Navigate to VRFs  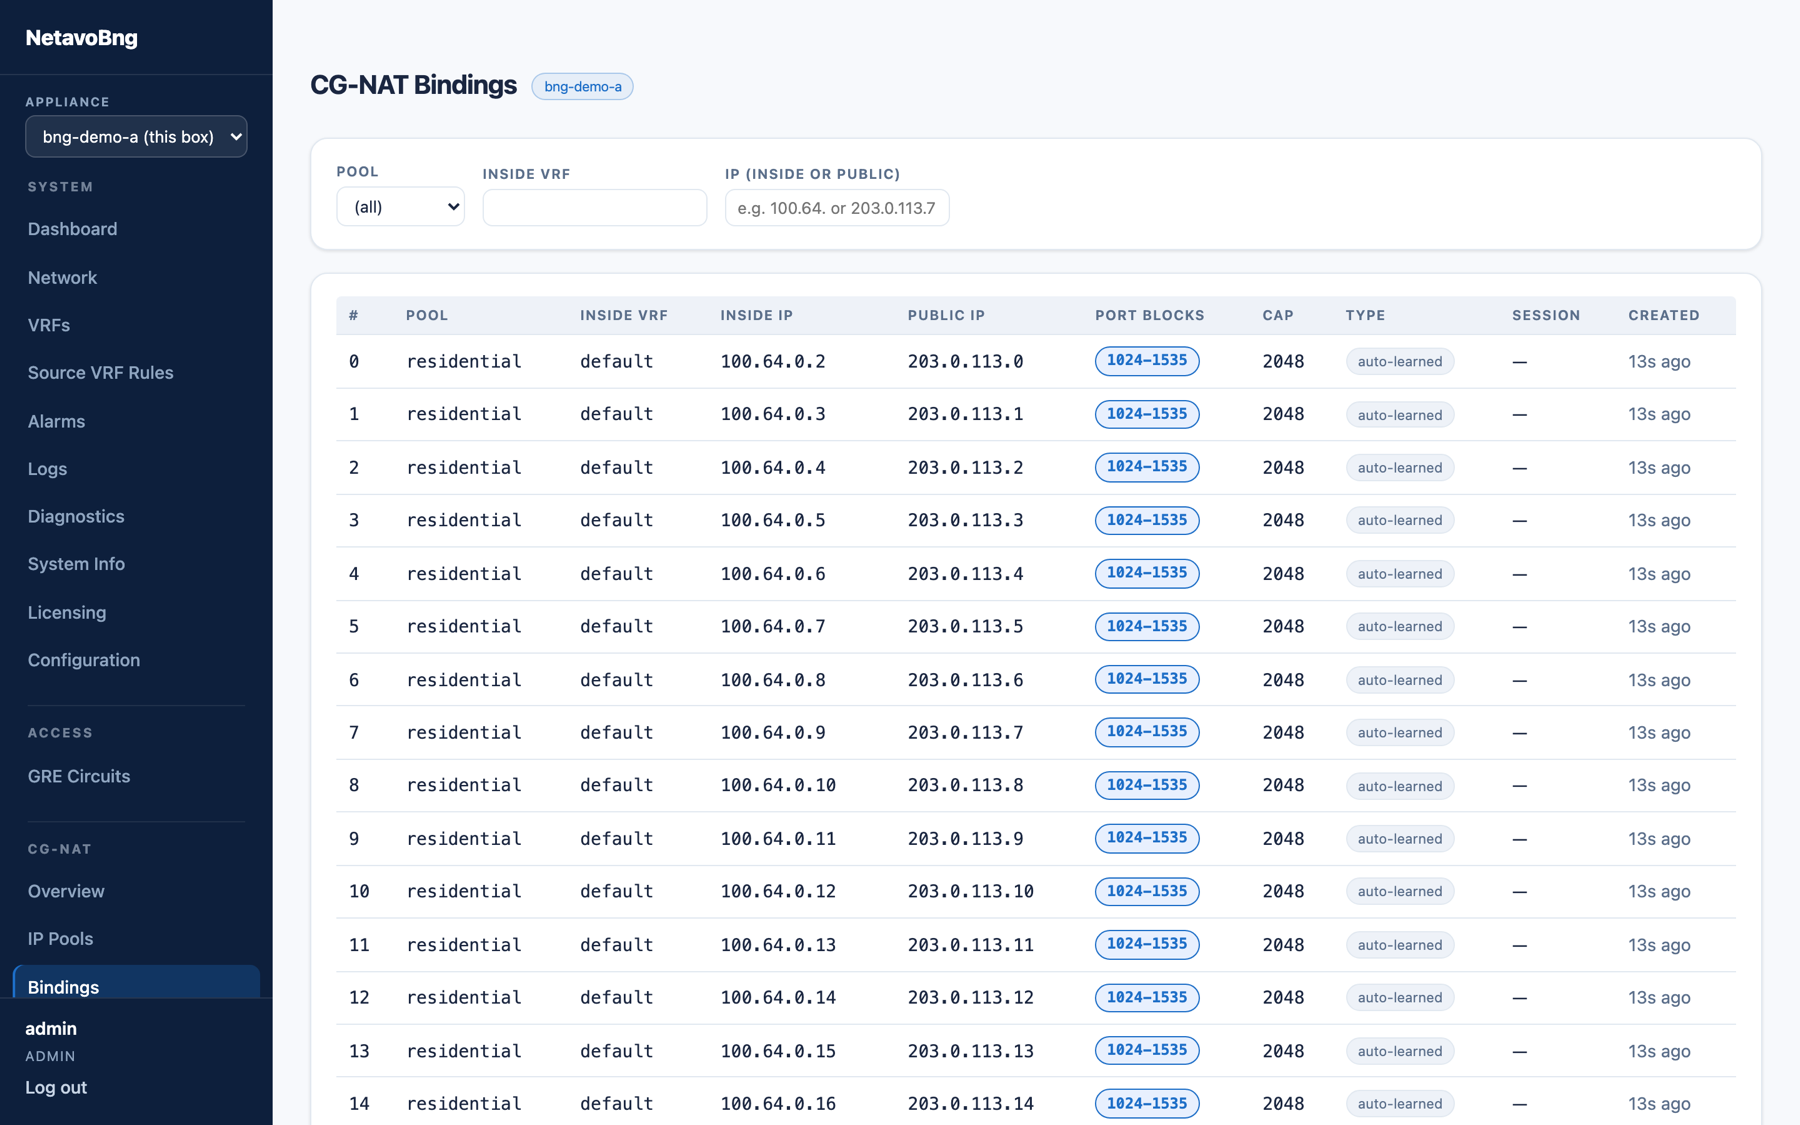pos(49,325)
